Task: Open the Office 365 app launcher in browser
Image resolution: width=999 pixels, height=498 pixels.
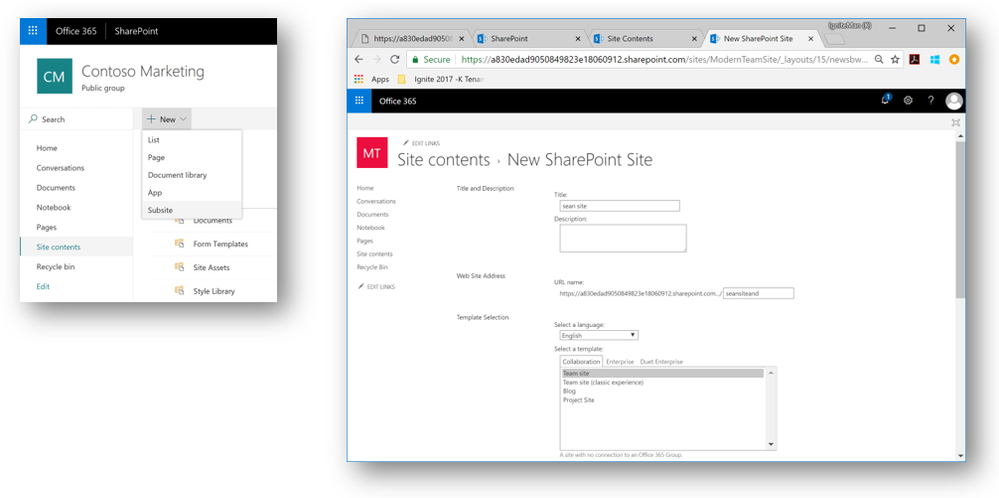Action: (x=359, y=101)
